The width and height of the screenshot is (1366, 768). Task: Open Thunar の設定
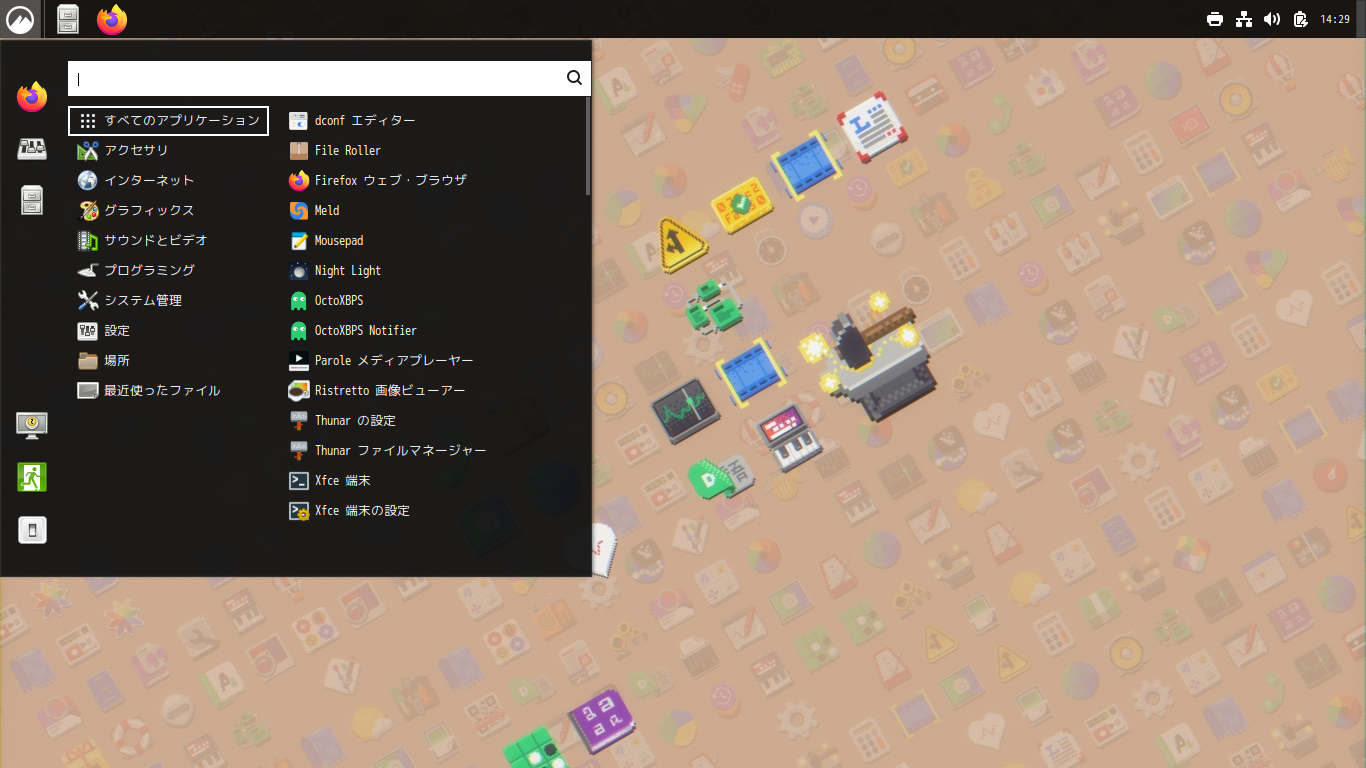[x=432, y=420]
